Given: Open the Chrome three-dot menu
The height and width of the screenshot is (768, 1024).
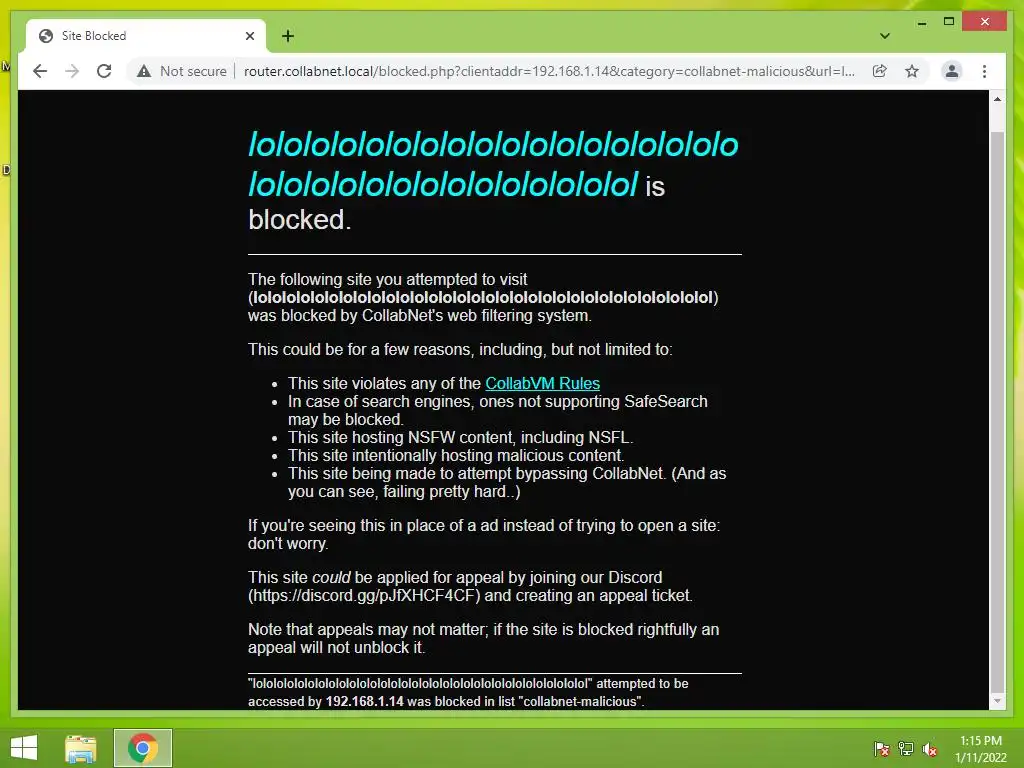Looking at the screenshot, I should [984, 71].
